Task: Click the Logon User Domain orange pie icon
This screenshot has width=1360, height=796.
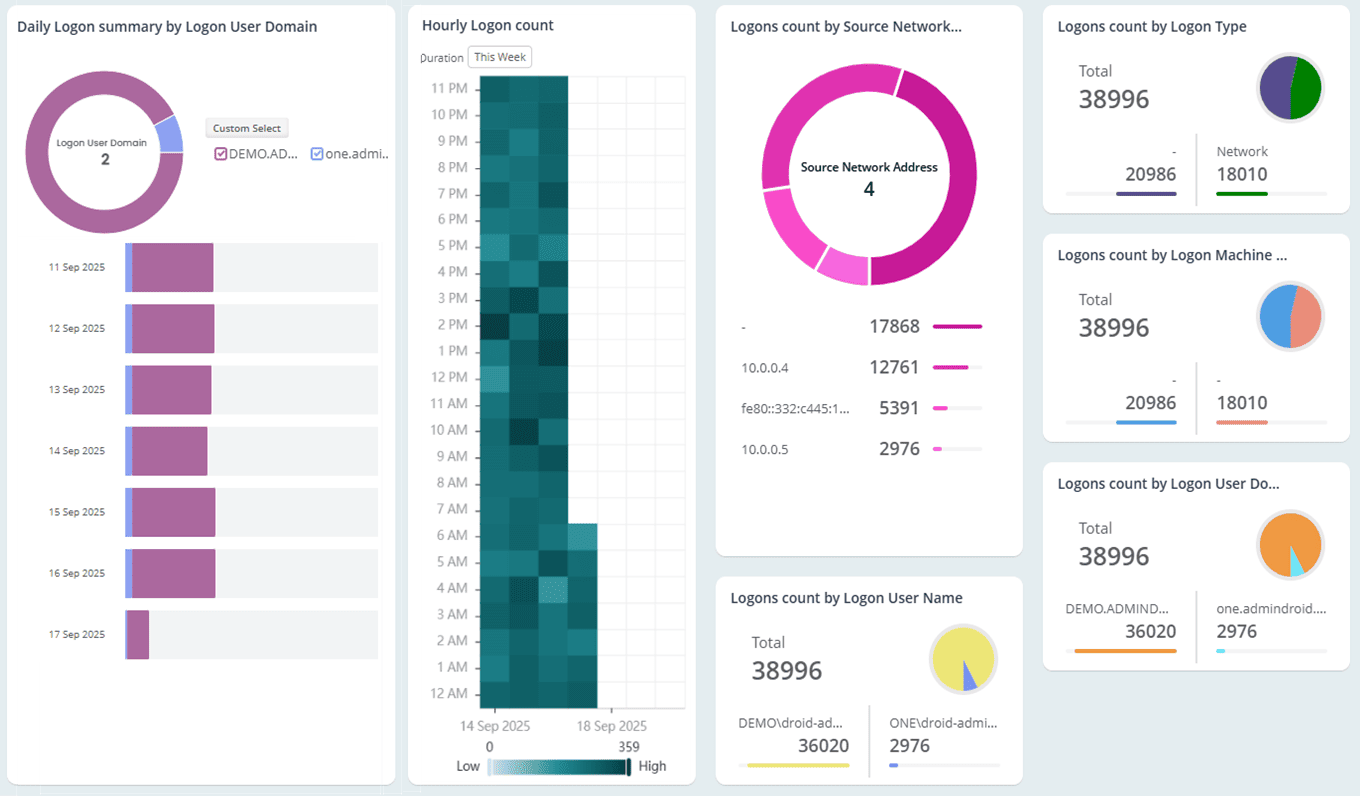Action: point(1290,545)
